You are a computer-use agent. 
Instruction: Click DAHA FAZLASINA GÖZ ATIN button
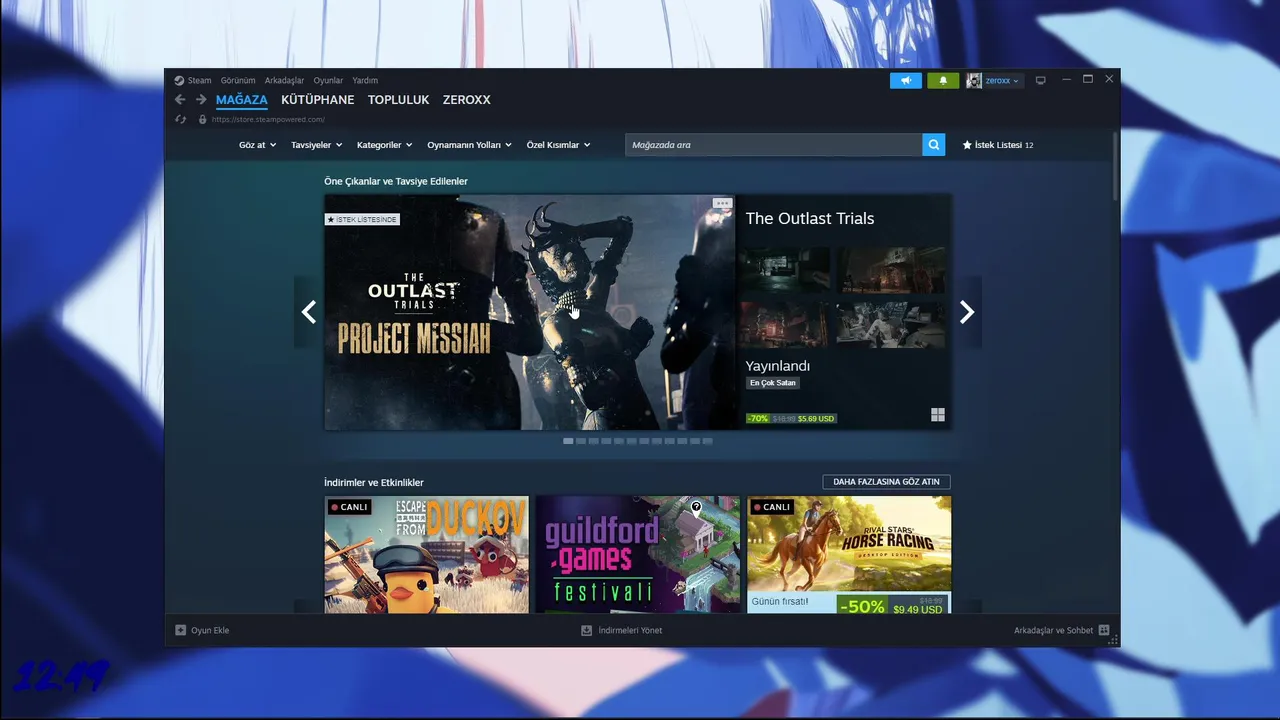point(886,482)
